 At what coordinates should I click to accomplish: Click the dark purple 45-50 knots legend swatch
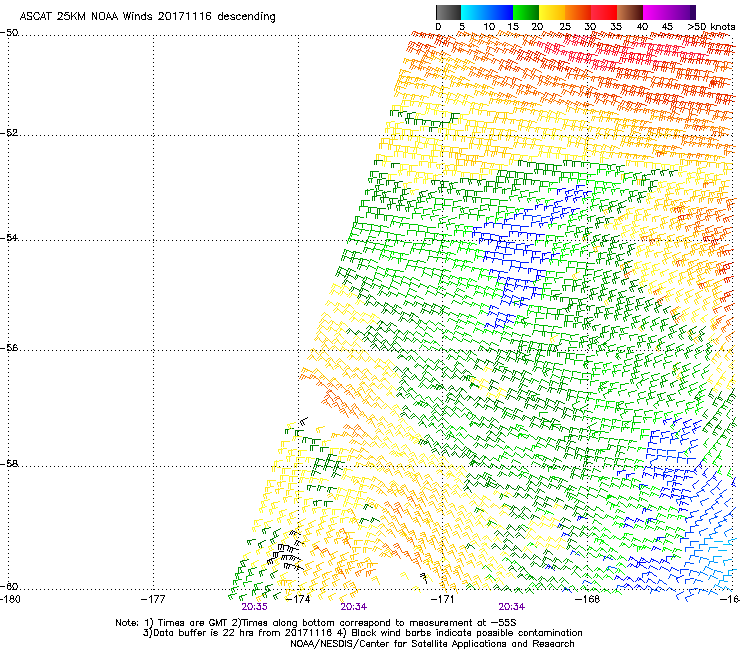tap(682, 12)
